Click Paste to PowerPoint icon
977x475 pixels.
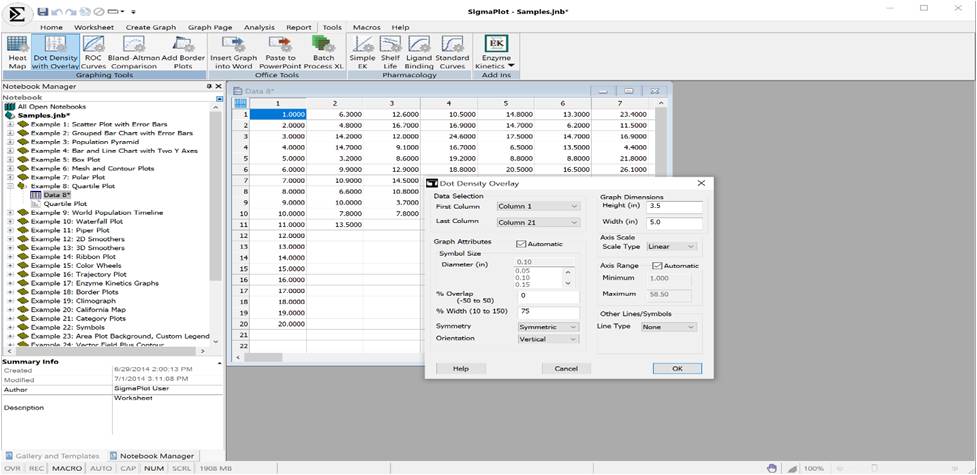pyautogui.click(x=282, y=52)
